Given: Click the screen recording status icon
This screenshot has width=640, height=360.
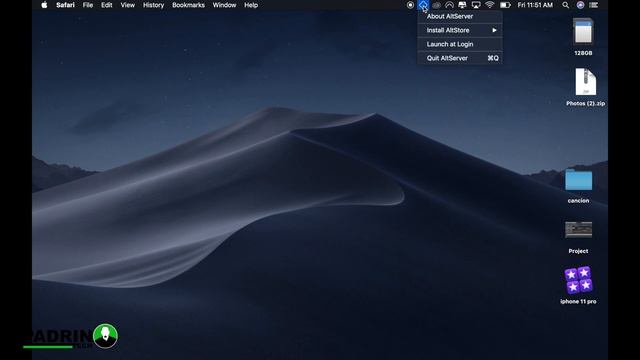Looking at the screenshot, I should (410, 5).
